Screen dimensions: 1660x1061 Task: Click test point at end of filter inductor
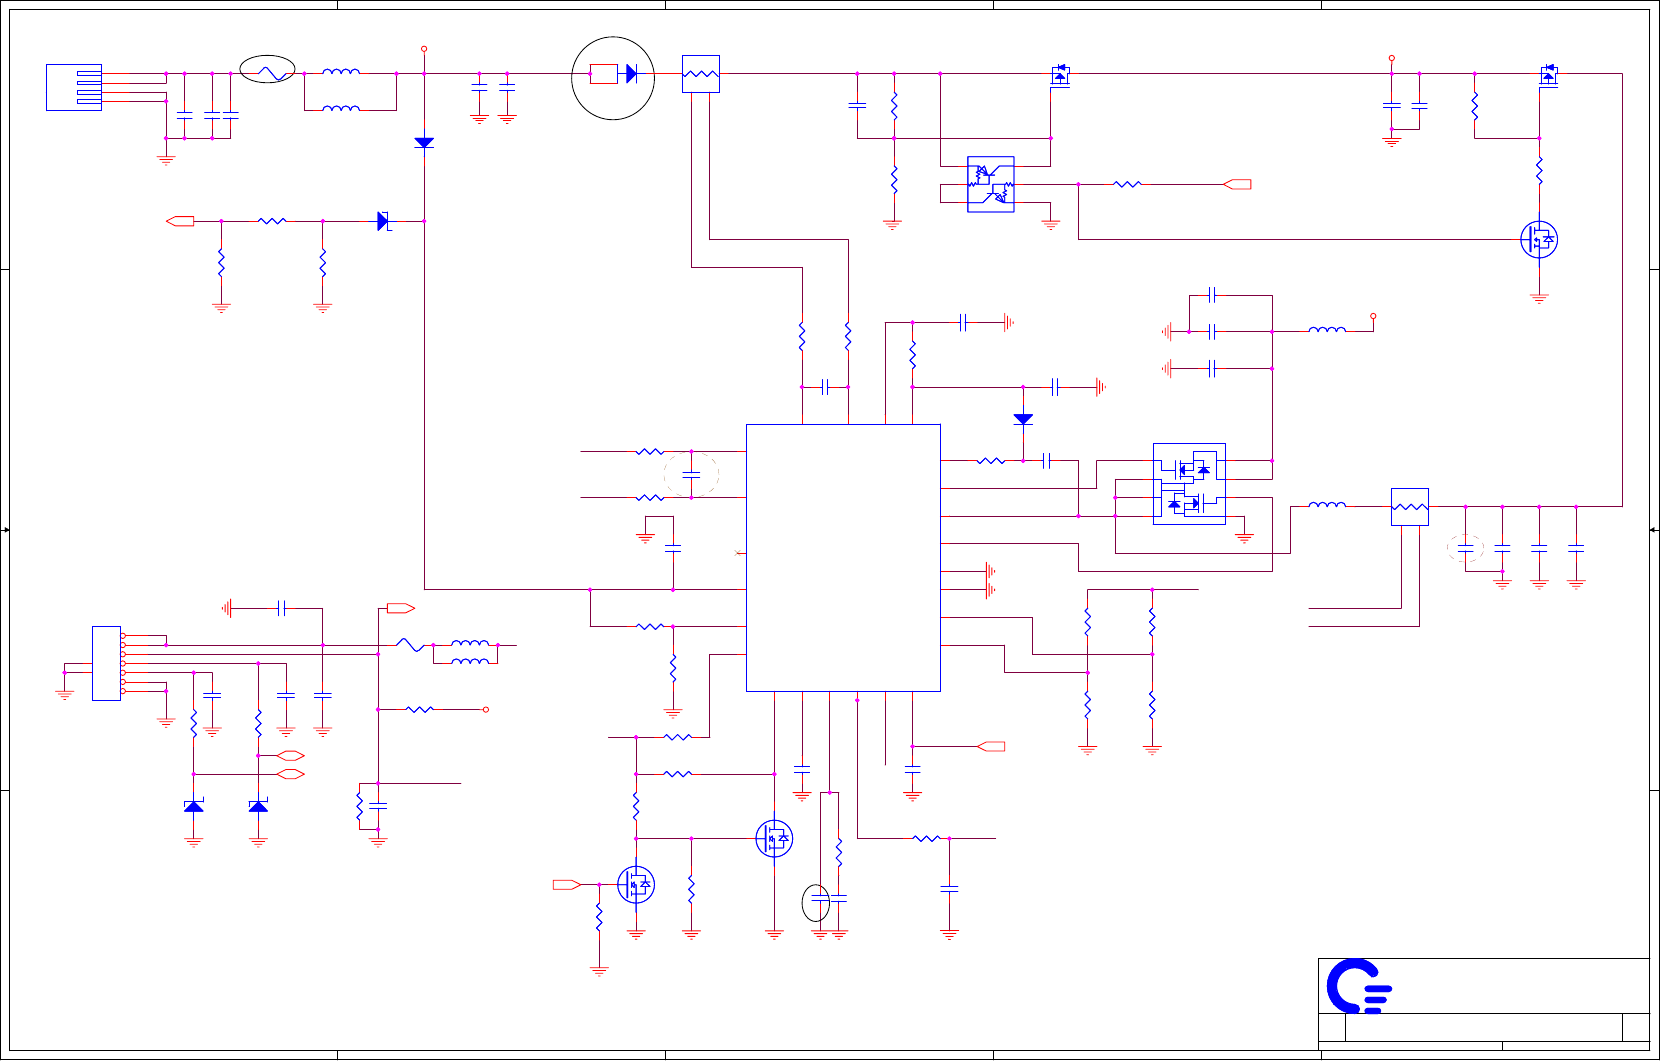[1373, 316]
